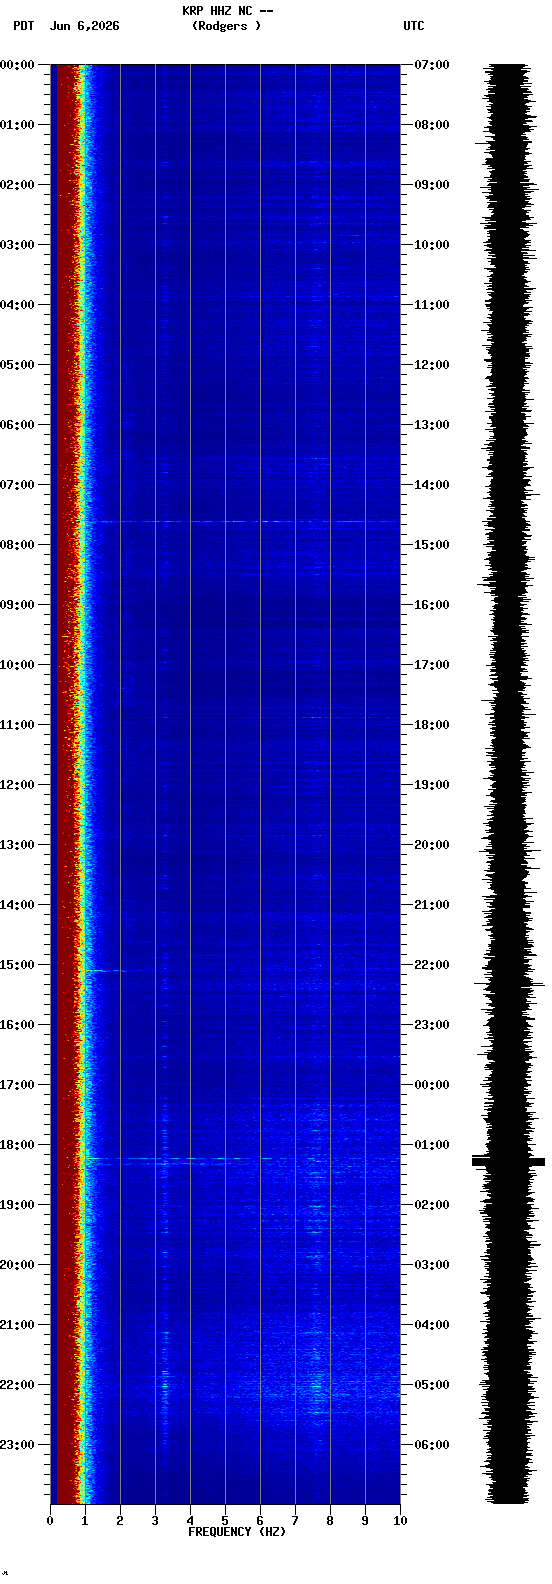Click the 05:00 UTC time label

pos(432,1385)
